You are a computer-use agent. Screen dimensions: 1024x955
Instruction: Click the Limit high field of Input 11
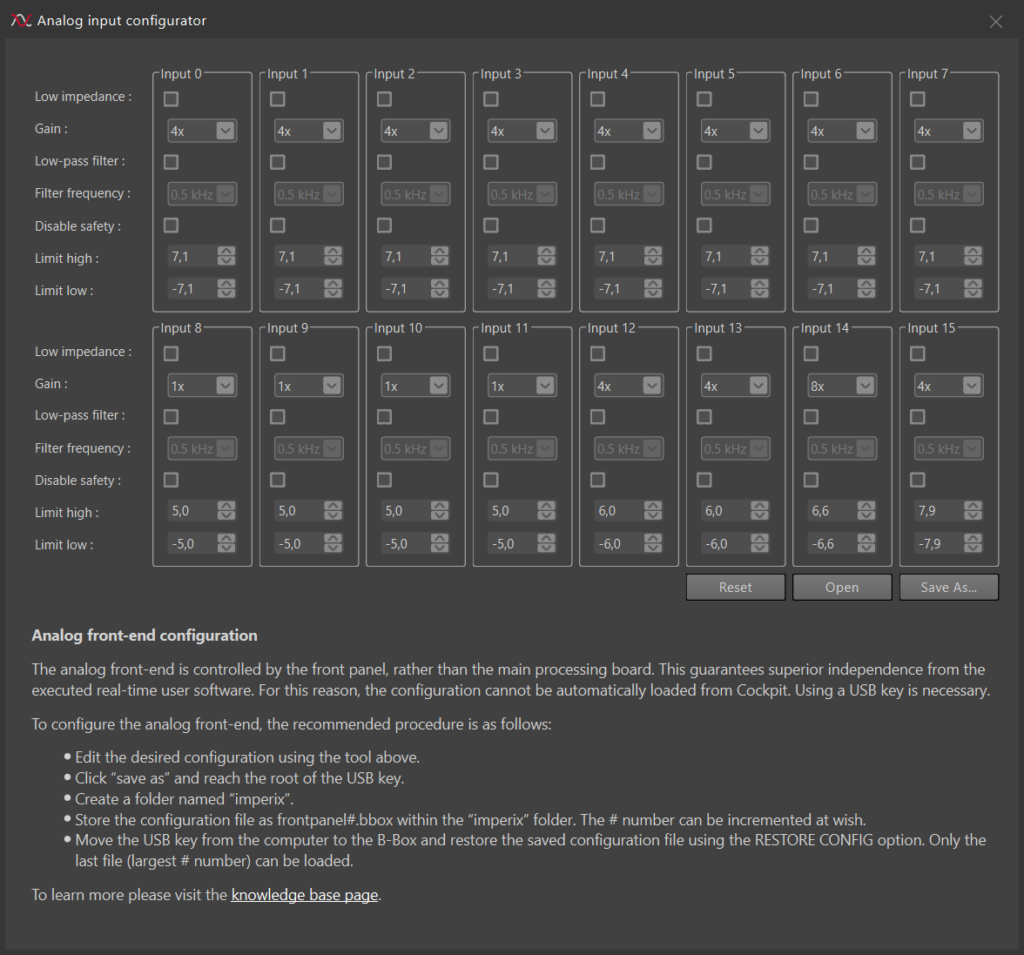(x=509, y=511)
